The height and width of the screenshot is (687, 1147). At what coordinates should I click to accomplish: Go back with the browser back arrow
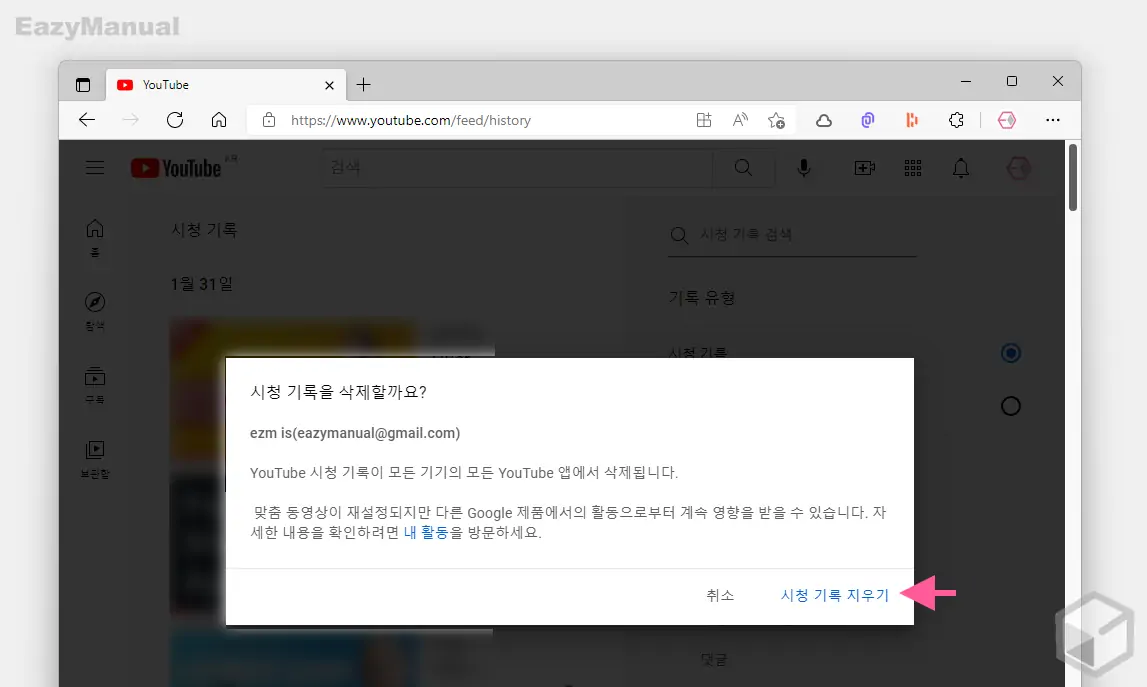tap(87, 120)
